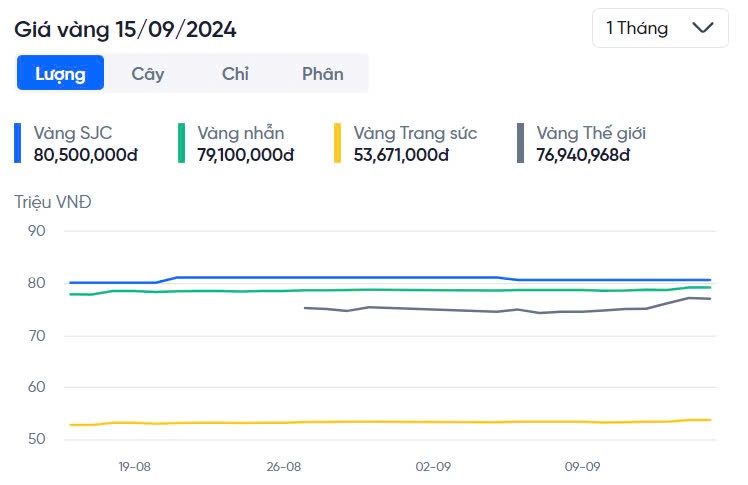Click the 02-09 date on the axis
Image resolution: width=748 pixels, height=485 pixels.
point(433,467)
